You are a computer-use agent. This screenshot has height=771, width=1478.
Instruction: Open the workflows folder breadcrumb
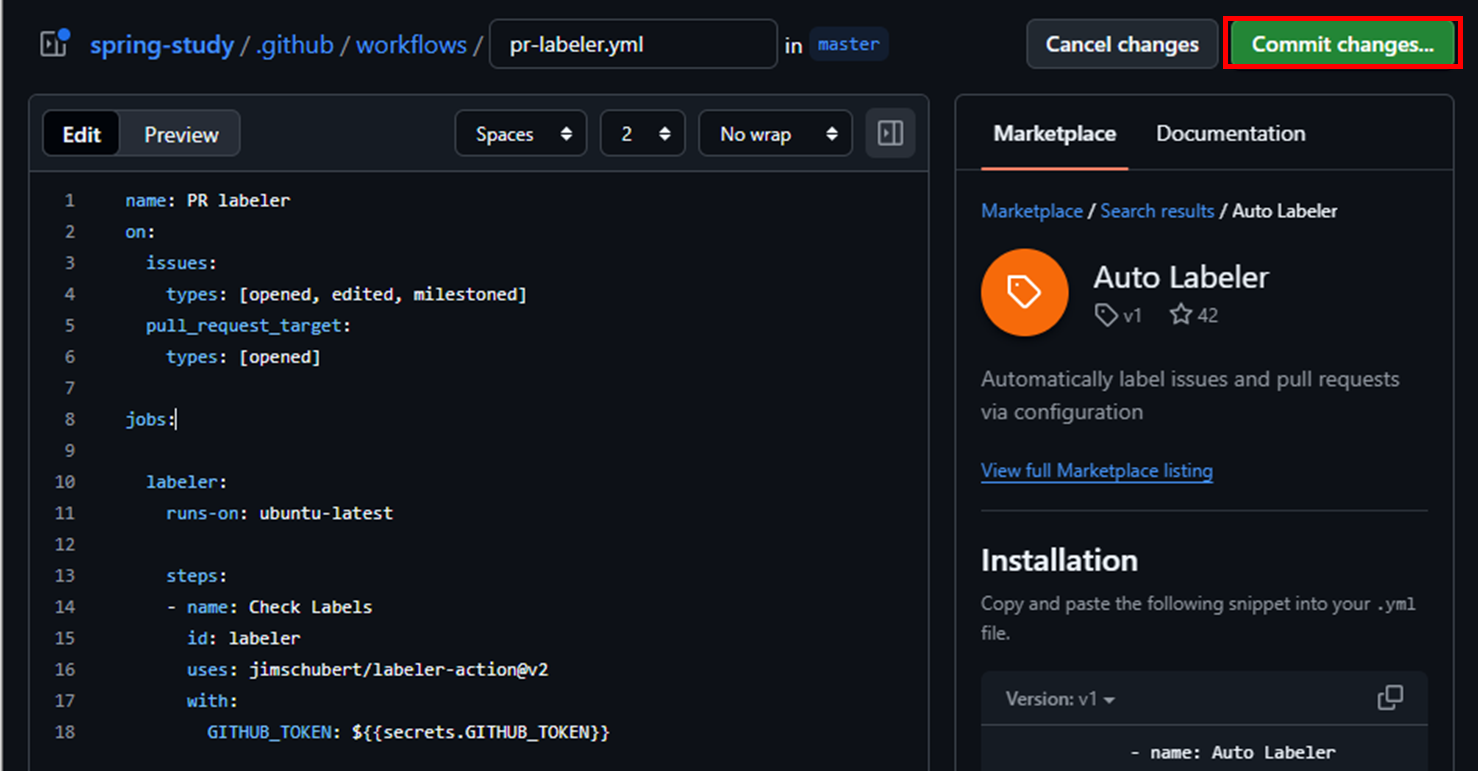(x=411, y=45)
